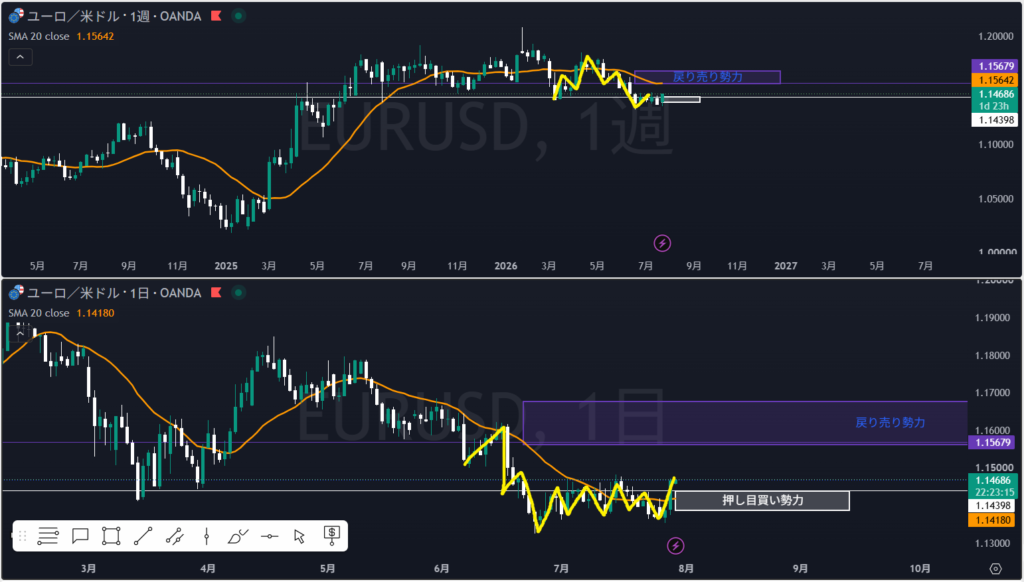Image resolution: width=1024 pixels, height=582 pixels.
Task: Click the green market status dot on weekly chart
Action: [x=238, y=16]
